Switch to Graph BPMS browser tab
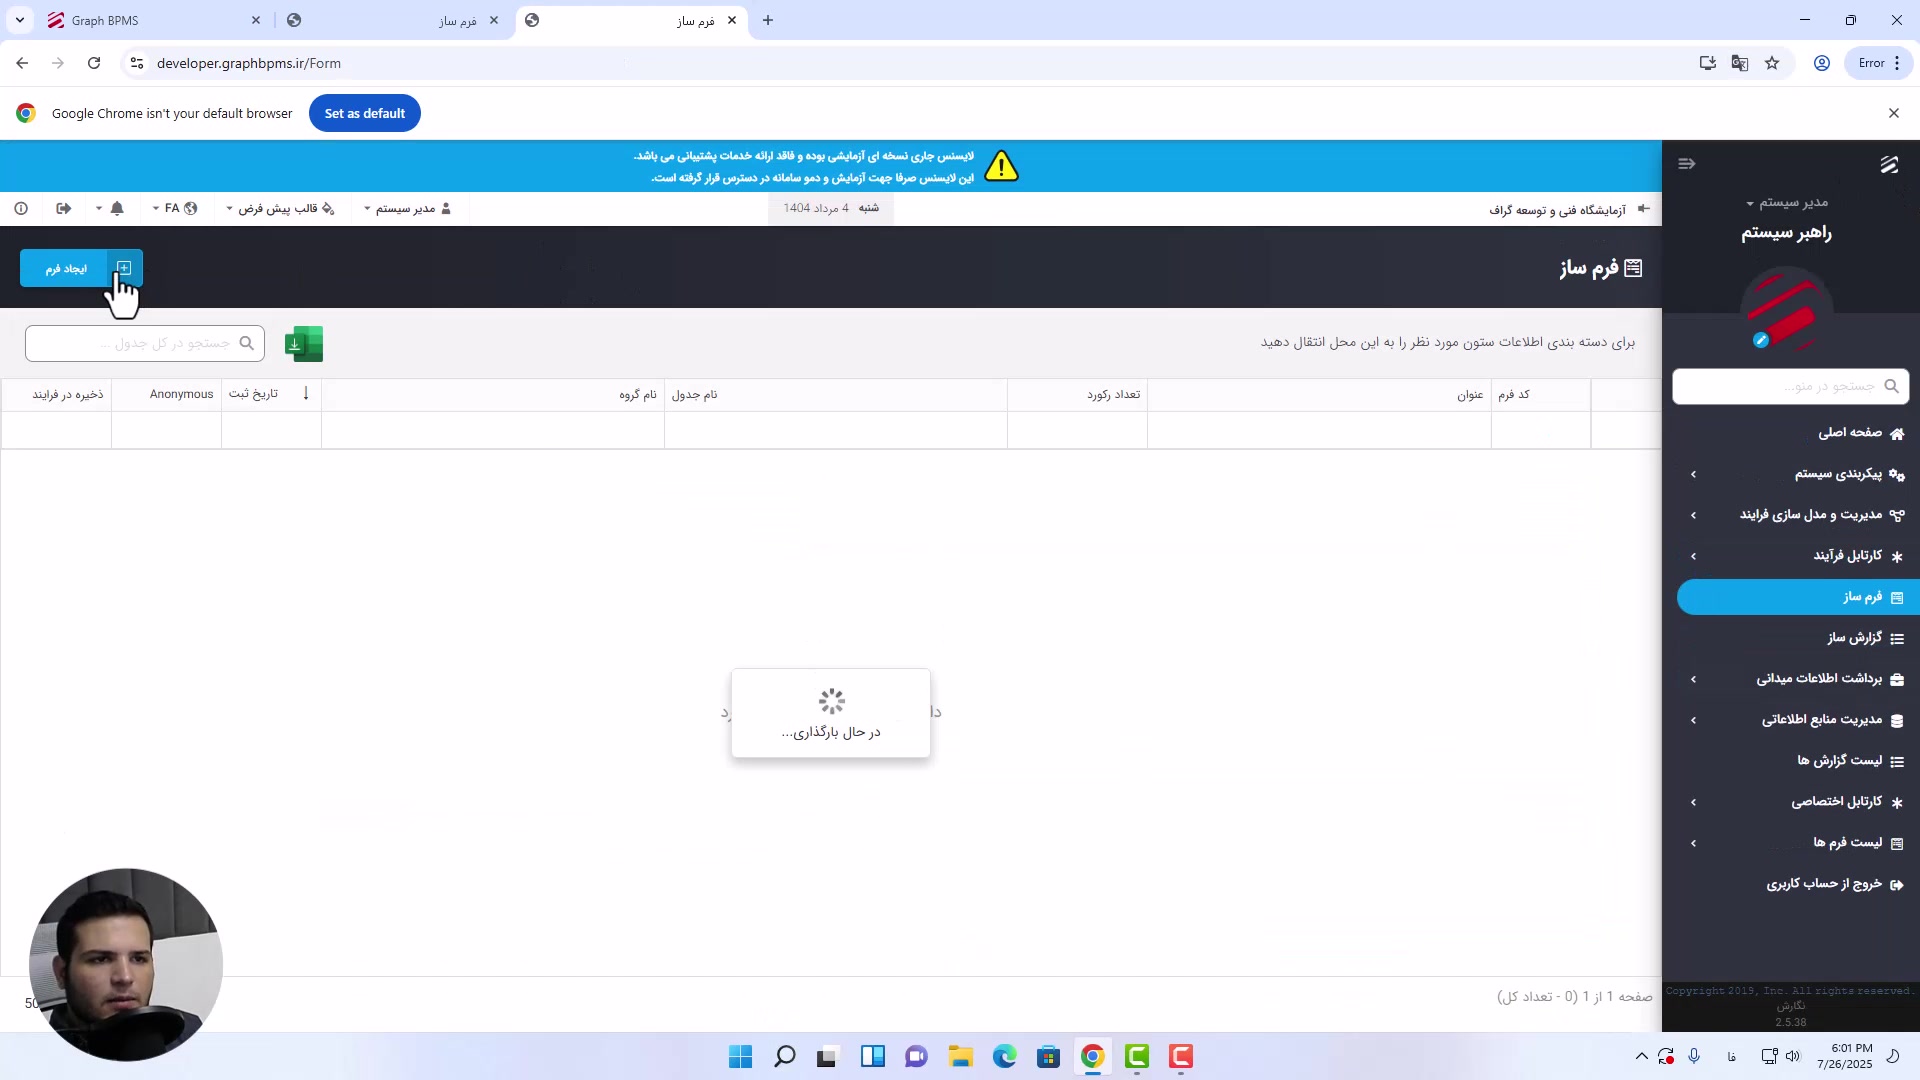This screenshot has height=1080, width=1920. click(150, 20)
